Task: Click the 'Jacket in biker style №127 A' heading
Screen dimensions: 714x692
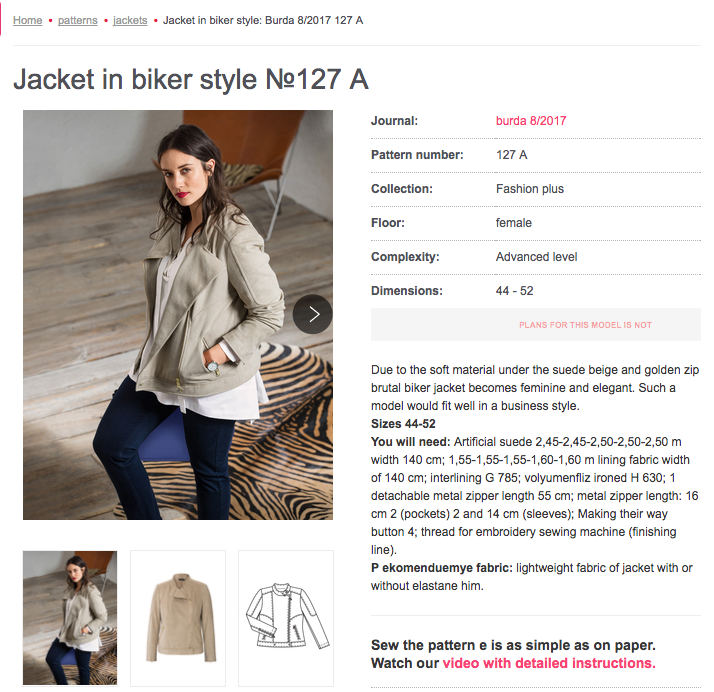Action: coord(191,79)
